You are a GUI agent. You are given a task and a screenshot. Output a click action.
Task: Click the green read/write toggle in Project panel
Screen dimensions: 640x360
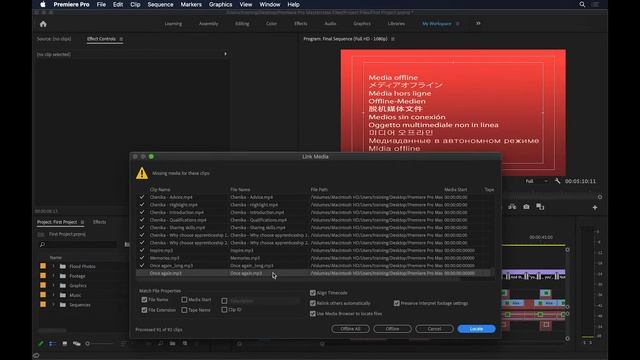click(x=40, y=344)
